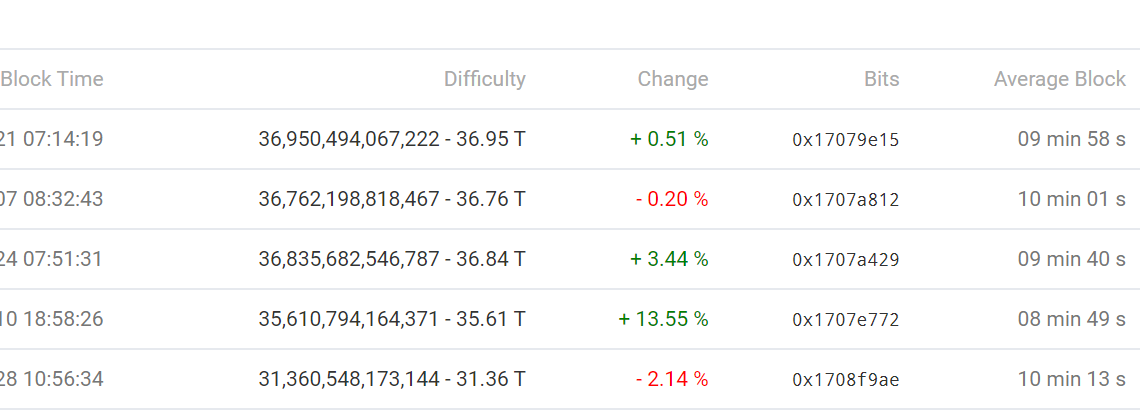Click the Bits column header
Viewport: 1140px width, 415px height.
click(x=882, y=79)
